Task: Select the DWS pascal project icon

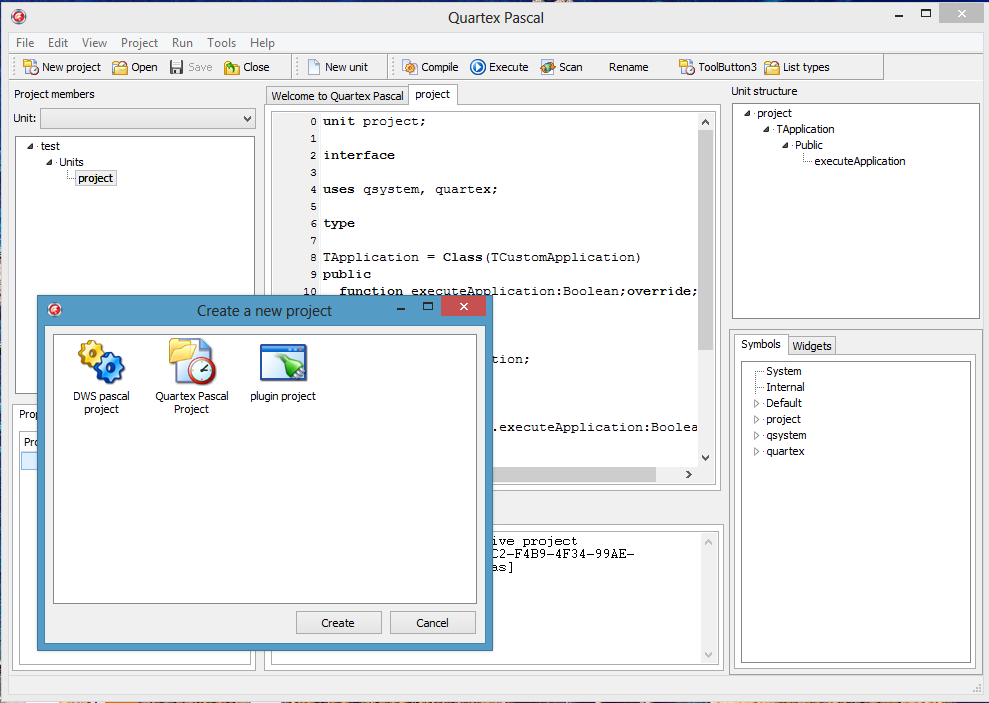Action: (101, 362)
